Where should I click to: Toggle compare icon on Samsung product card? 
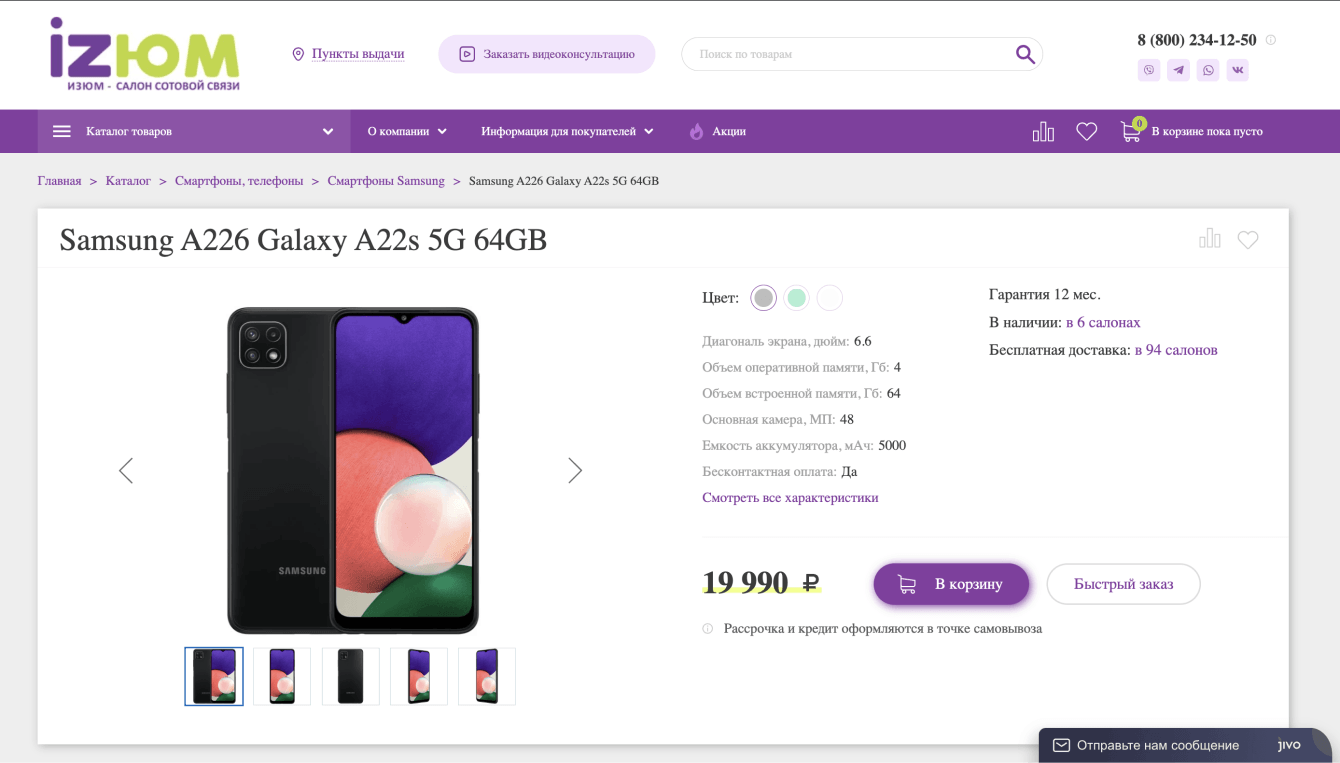1210,239
